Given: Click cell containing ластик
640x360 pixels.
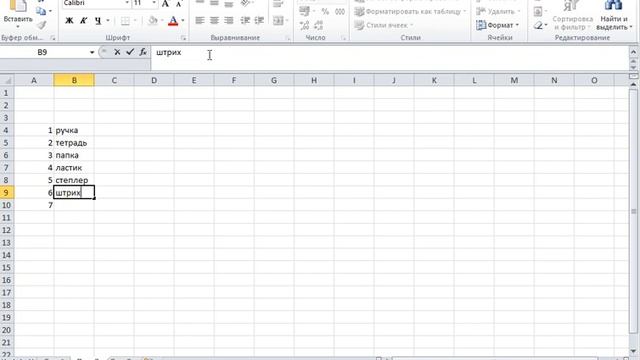Looking at the screenshot, I should (74, 168).
